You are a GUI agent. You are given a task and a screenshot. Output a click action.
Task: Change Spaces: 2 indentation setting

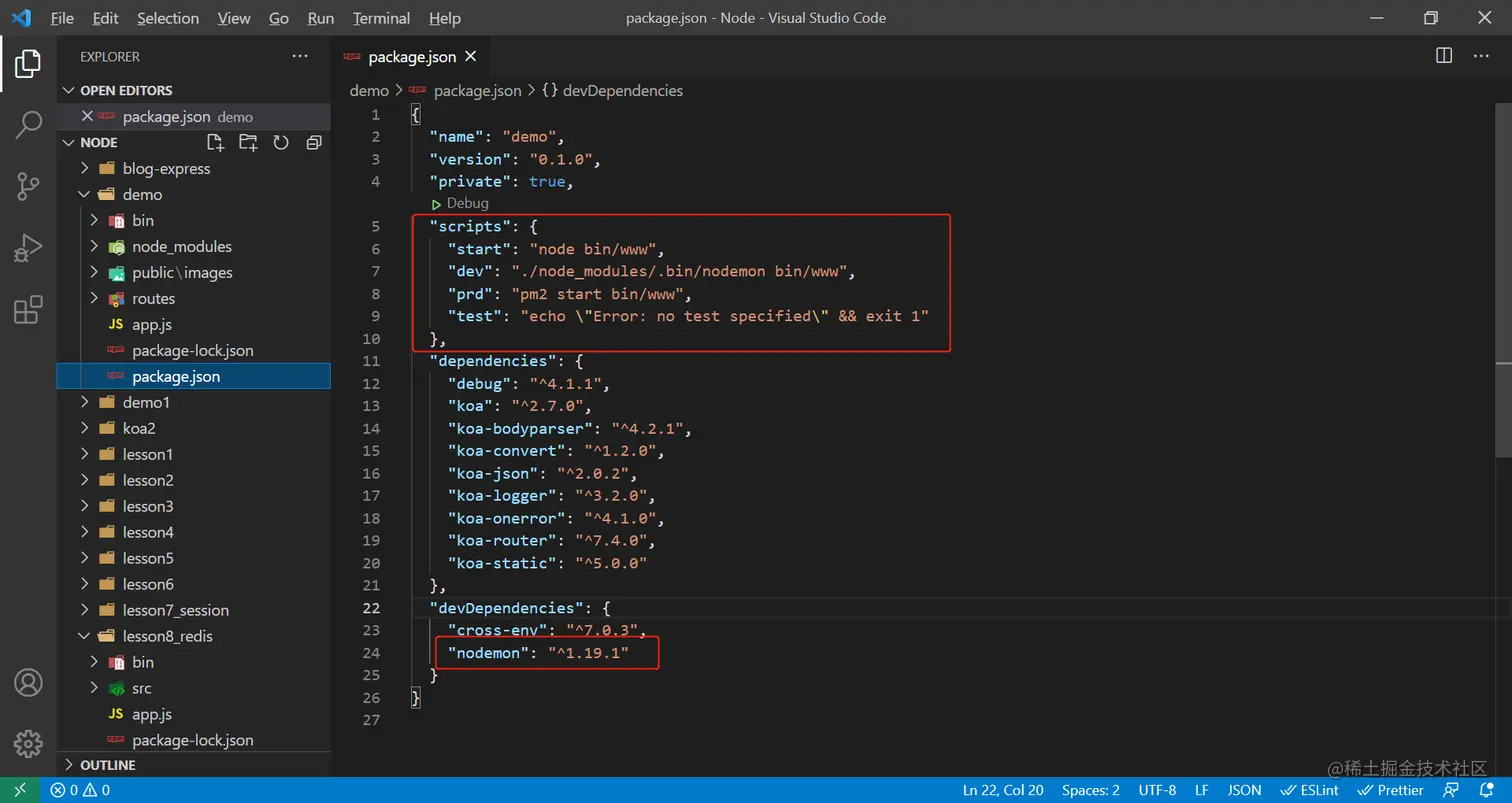tap(1091, 790)
